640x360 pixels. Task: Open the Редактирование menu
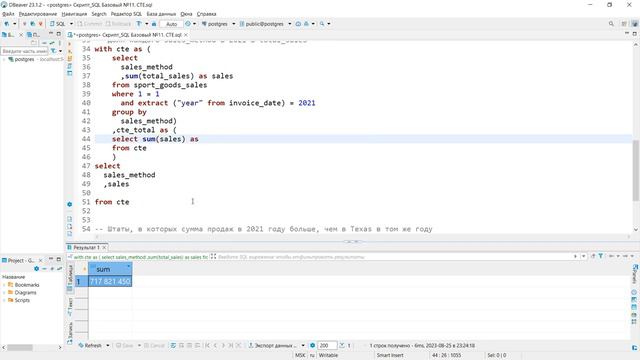[38, 14]
